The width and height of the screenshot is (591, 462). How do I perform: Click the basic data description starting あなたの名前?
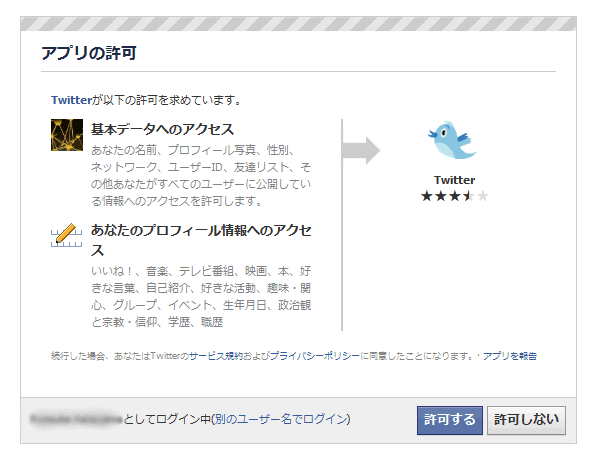(x=201, y=176)
